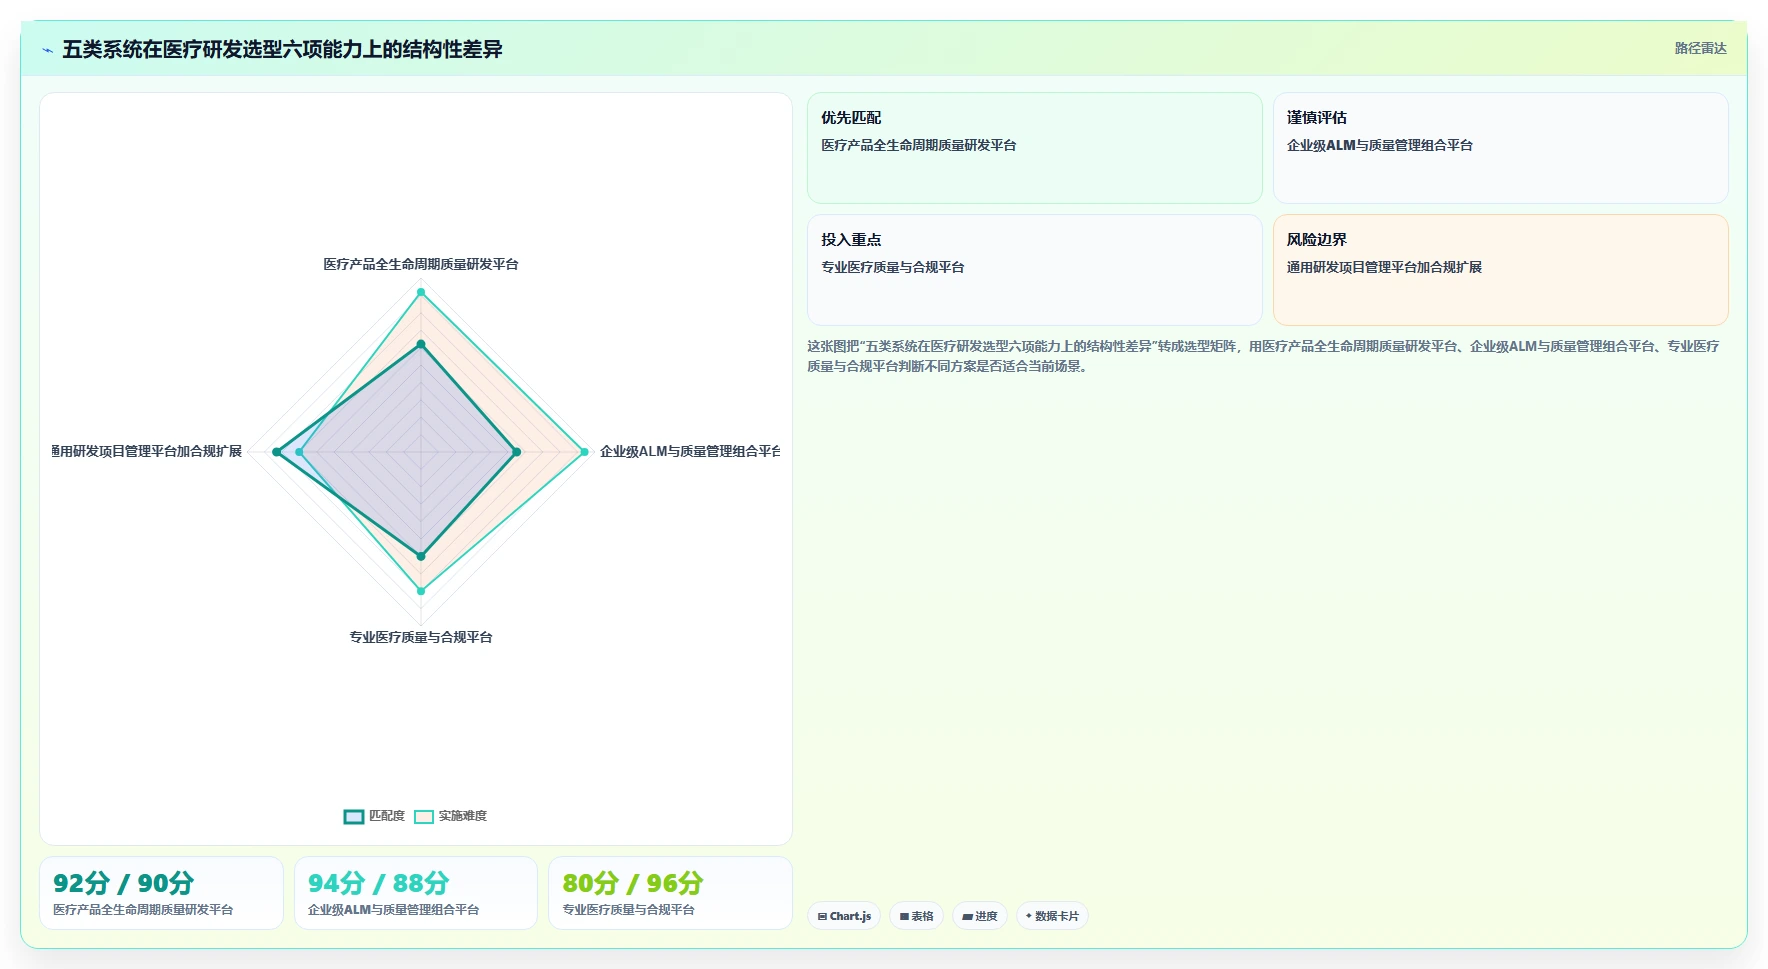The height and width of the screenshot is (969, 1768).
Task: Click 企业级ALM与质量管理组合平台 text in 谨慎评估 card
Action: pyautogui.click(x=1379, y=145)
